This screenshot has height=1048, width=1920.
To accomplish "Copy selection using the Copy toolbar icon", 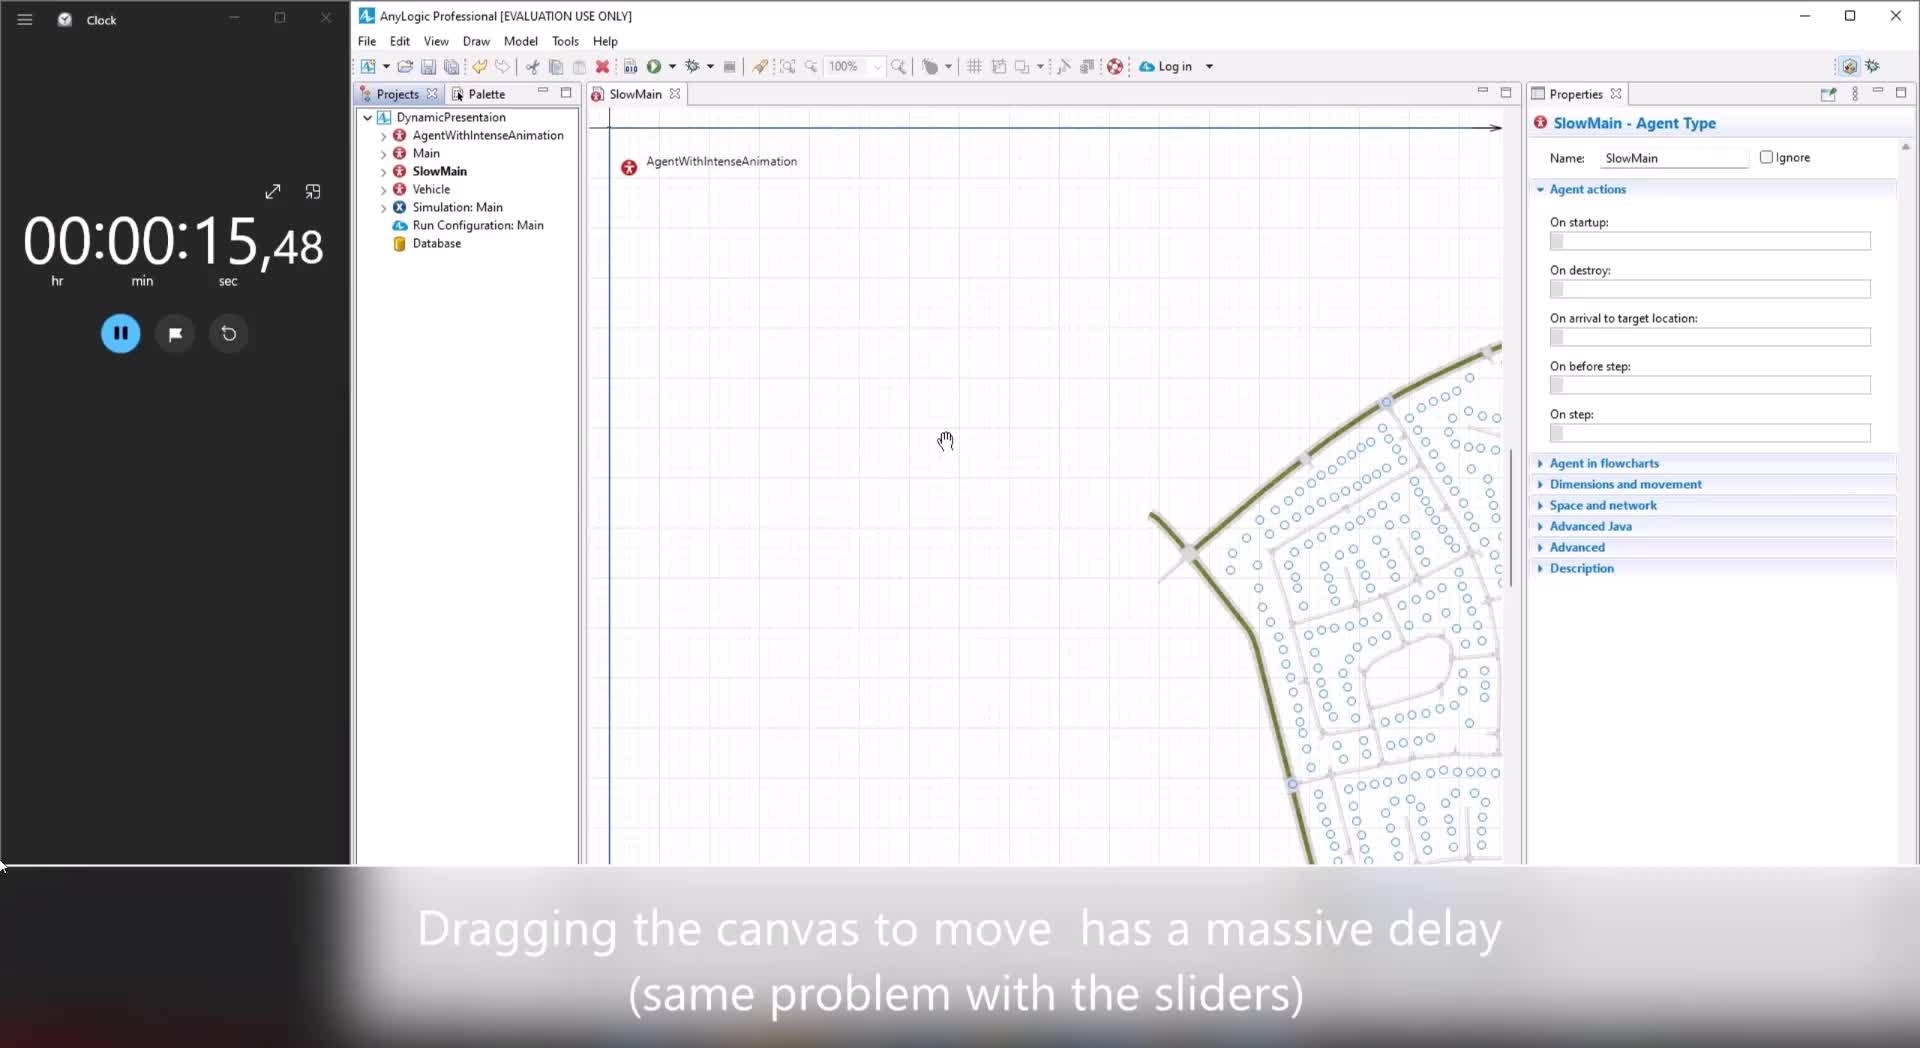I will click(556, 66).
